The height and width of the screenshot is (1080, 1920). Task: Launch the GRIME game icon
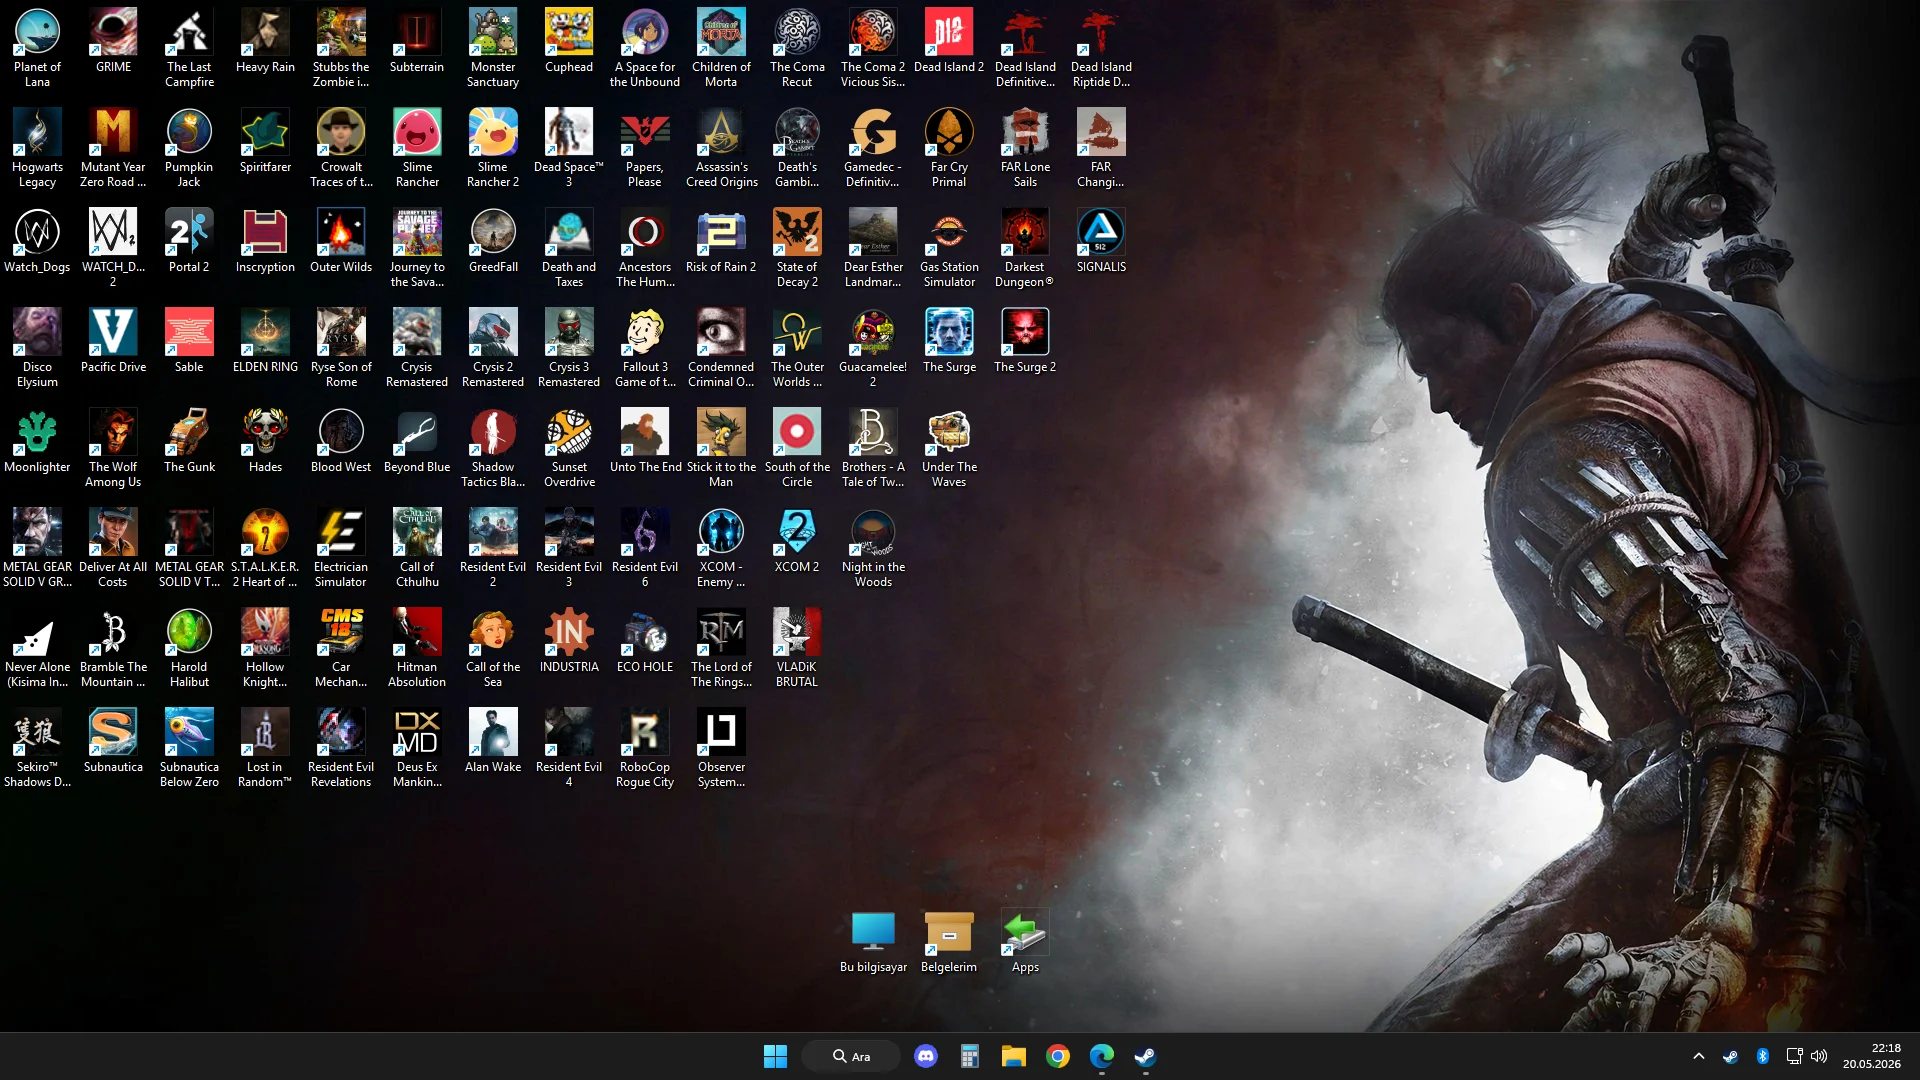pyautogui.click(x=113, y=41)
